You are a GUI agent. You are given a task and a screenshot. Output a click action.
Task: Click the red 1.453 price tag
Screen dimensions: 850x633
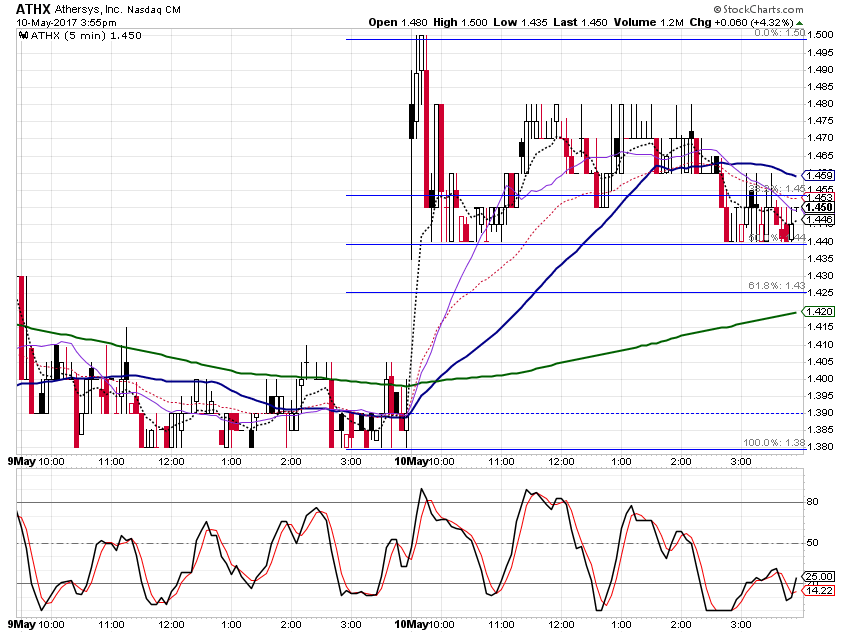click(x=819, y=197)
